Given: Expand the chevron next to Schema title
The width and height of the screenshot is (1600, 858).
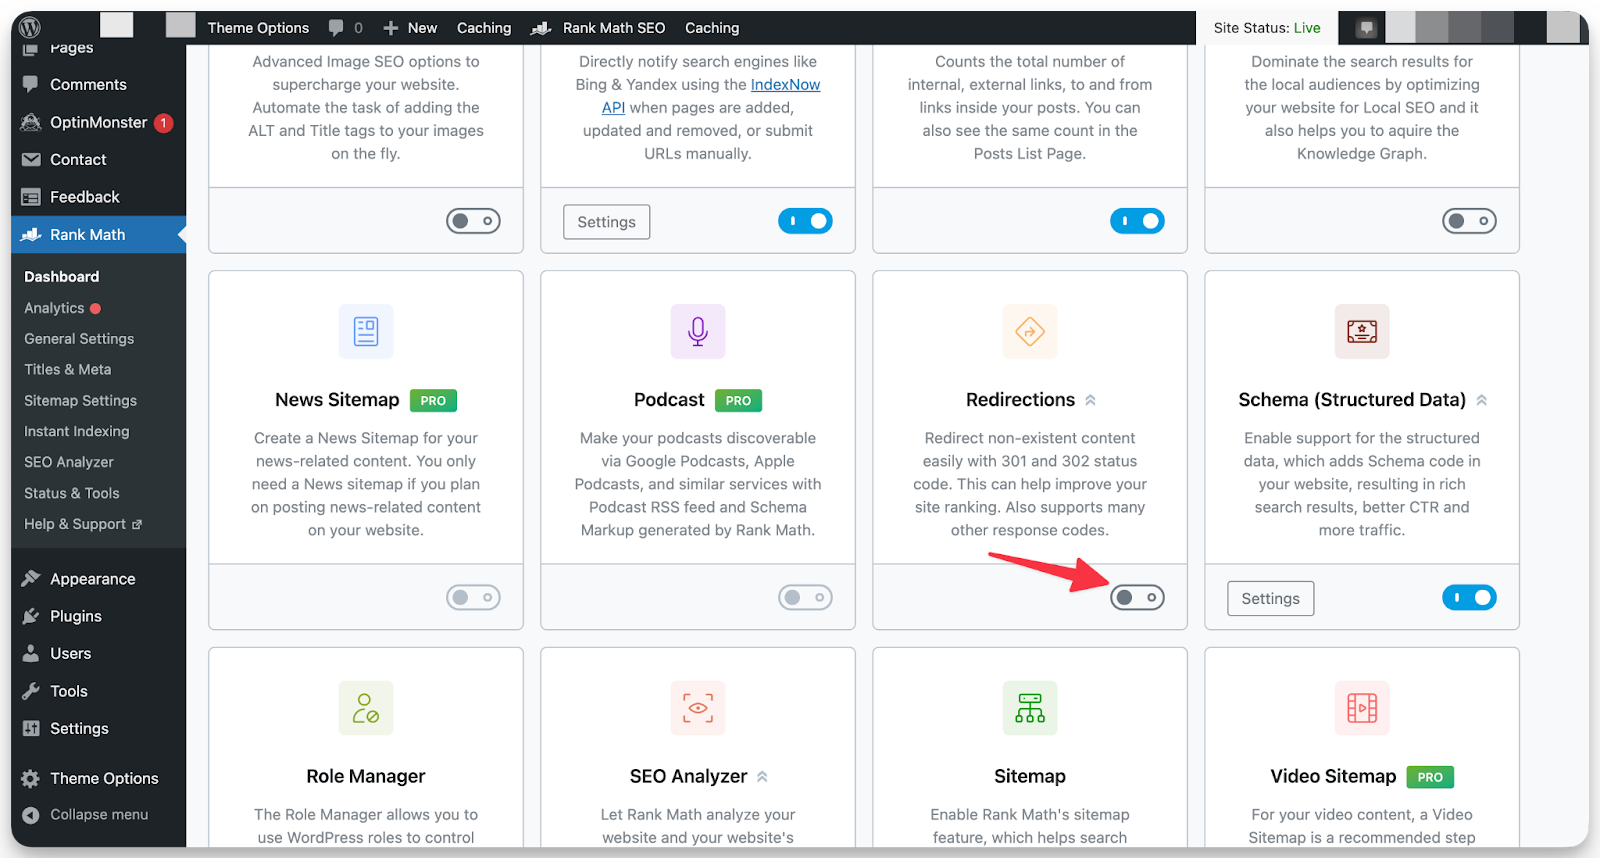Looking at the screenshot, I should pyautogui.click(x=1481, y=400).
